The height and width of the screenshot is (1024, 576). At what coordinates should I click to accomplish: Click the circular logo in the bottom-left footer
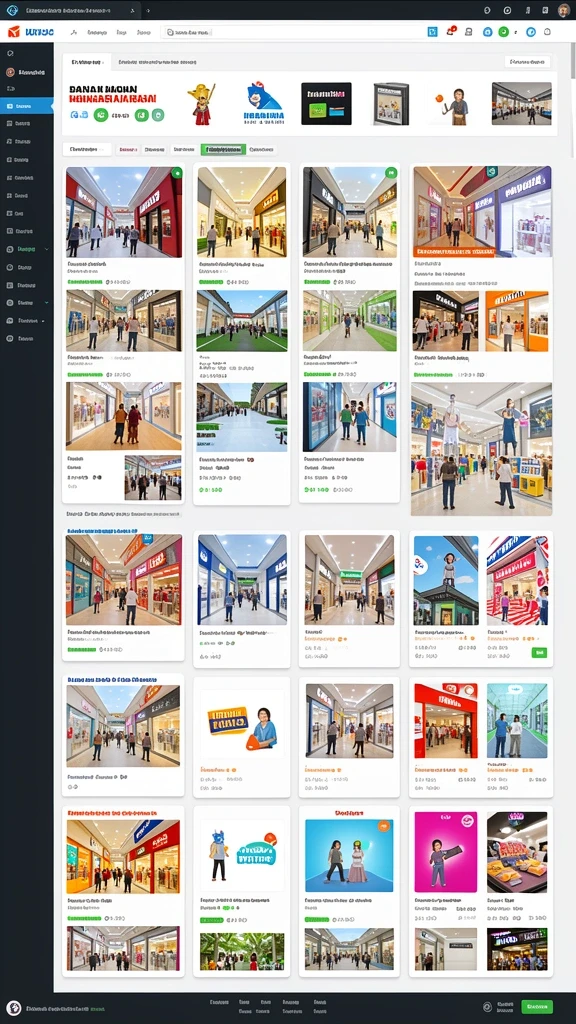click(14, 1008)
